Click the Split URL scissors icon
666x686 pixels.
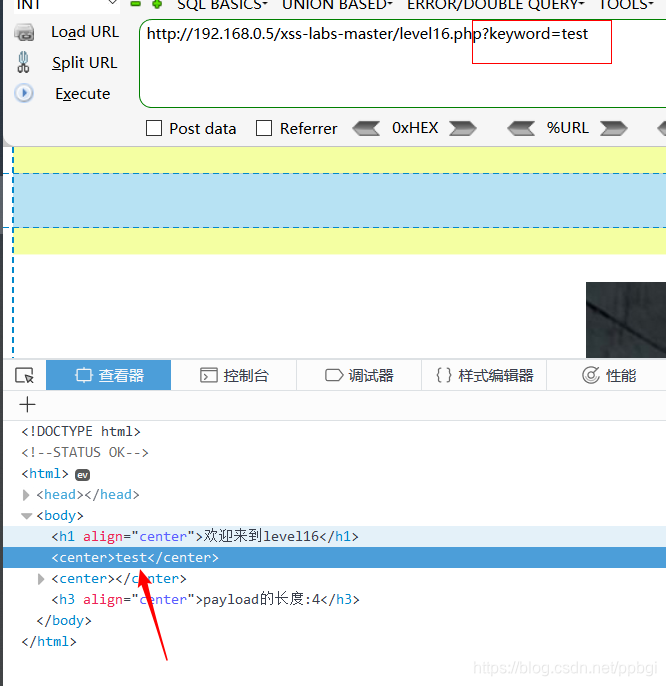click(23, 63)
